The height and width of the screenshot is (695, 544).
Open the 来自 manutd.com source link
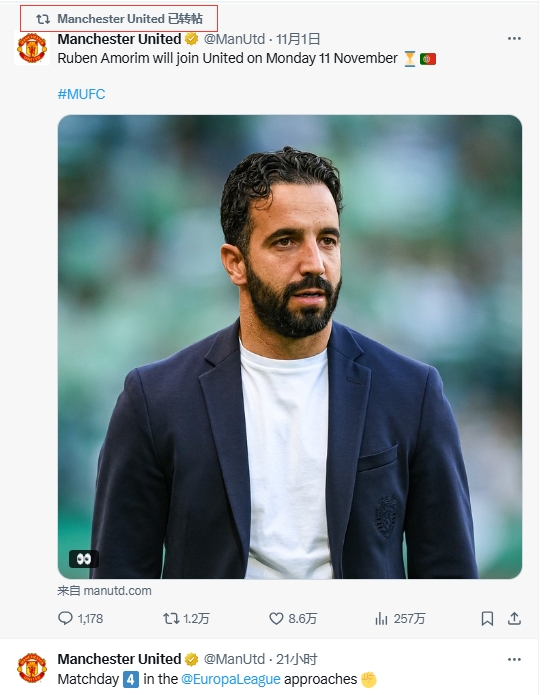point(104,591)
